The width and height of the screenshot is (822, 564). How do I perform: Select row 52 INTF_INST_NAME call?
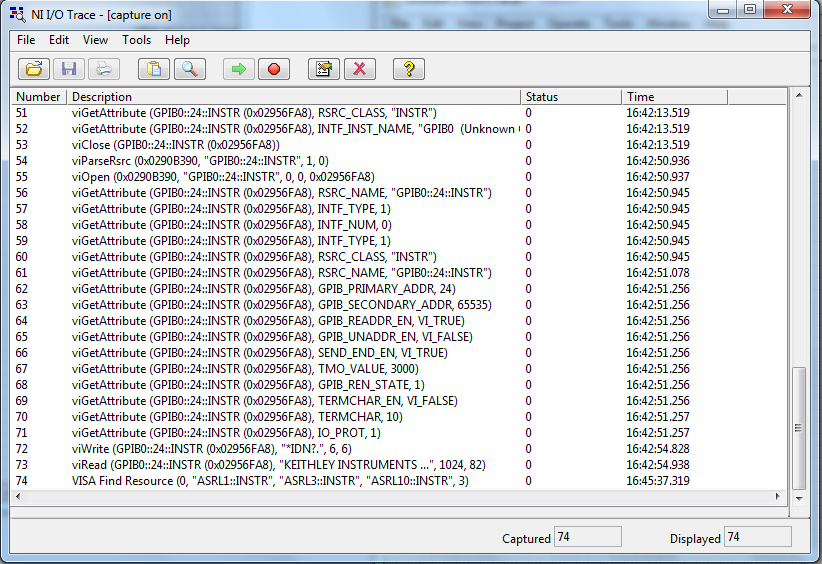(398, 129)
